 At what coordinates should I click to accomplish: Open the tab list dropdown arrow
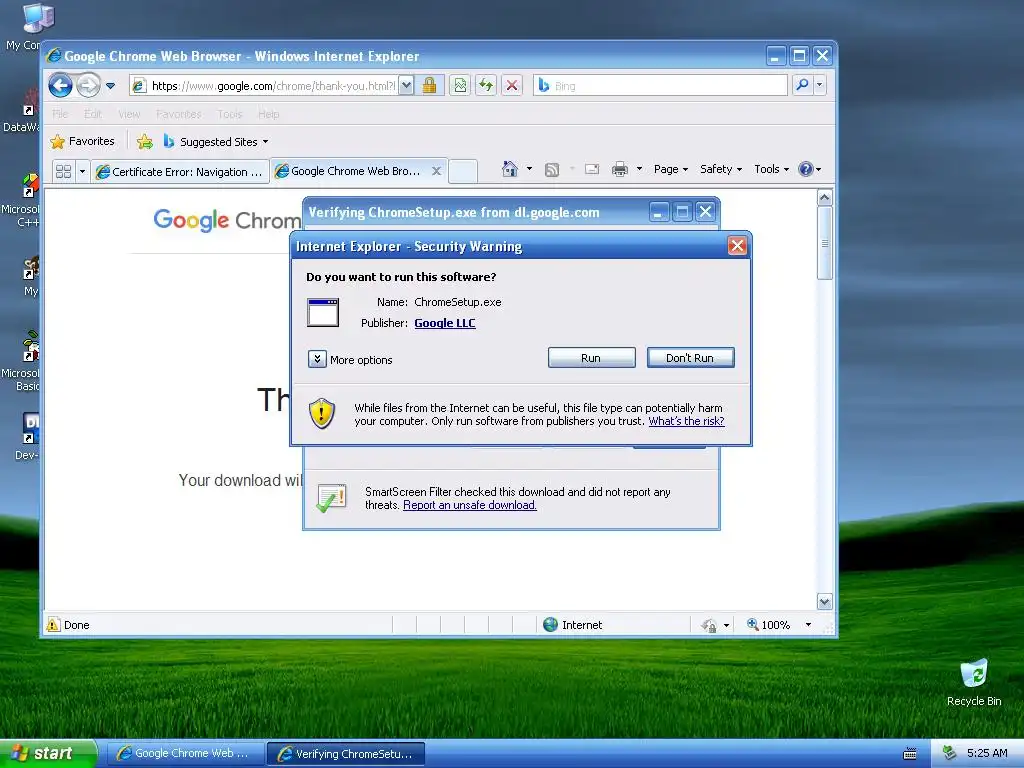point(82,172)
